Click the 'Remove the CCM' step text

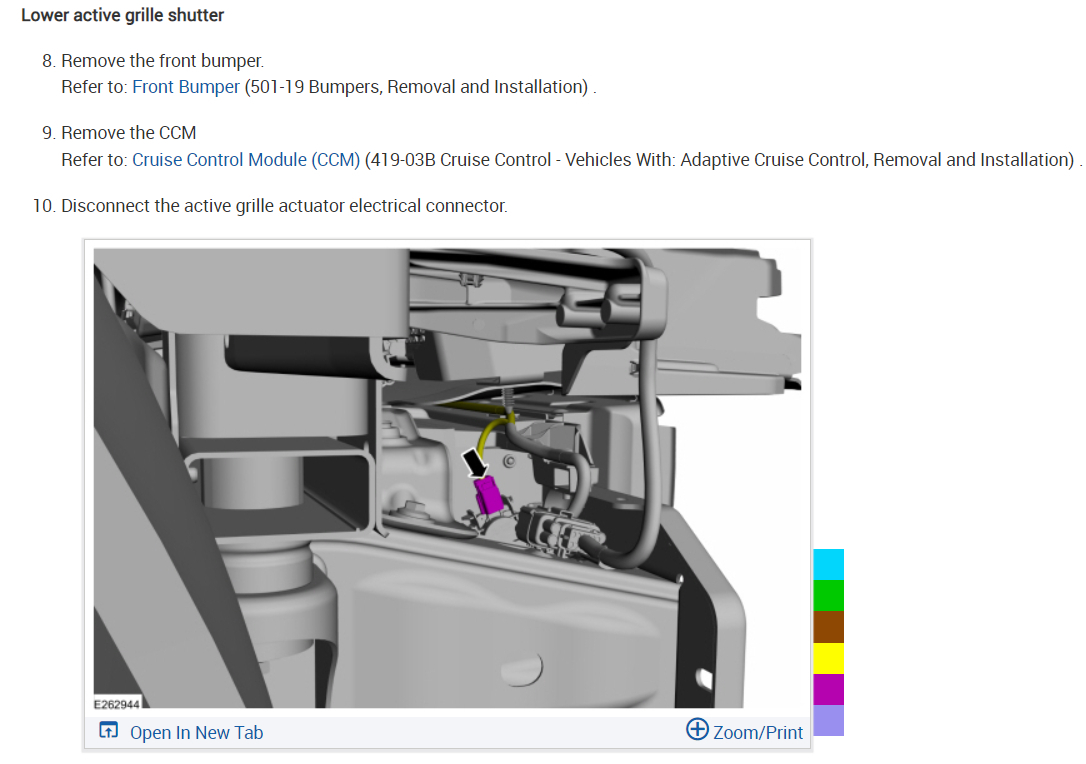(129, 133)
